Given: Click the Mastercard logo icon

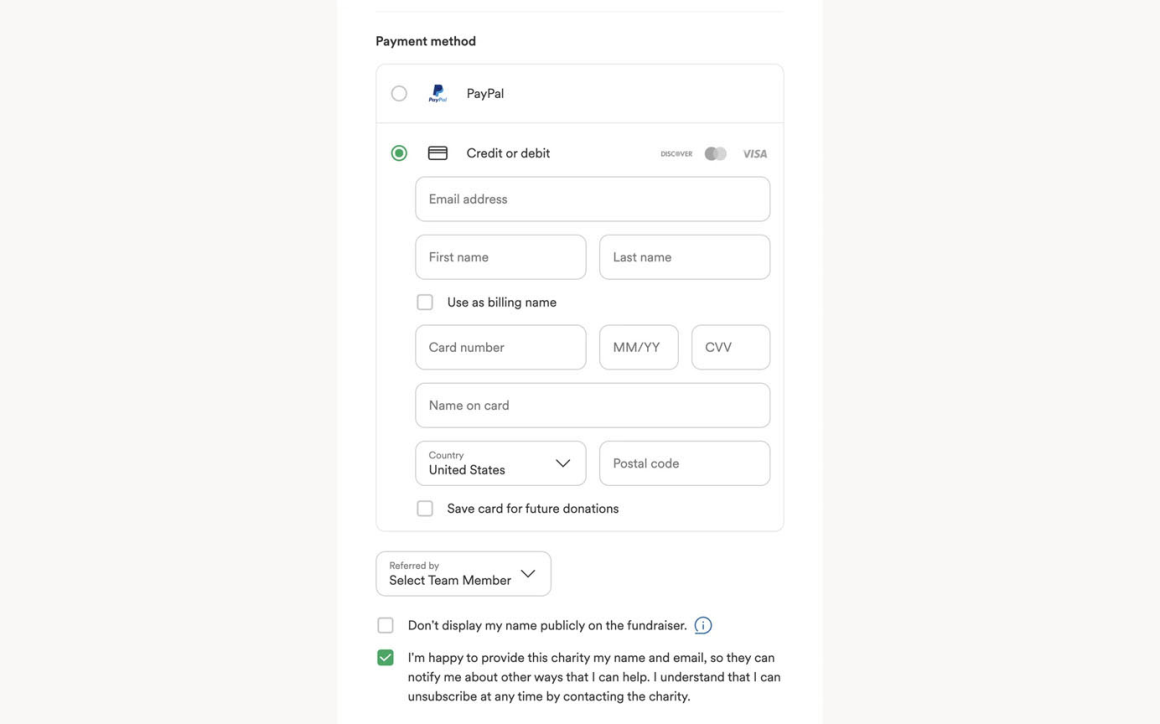Looking at the screenshot, I should pyautogui.click(x=715, y=154).
